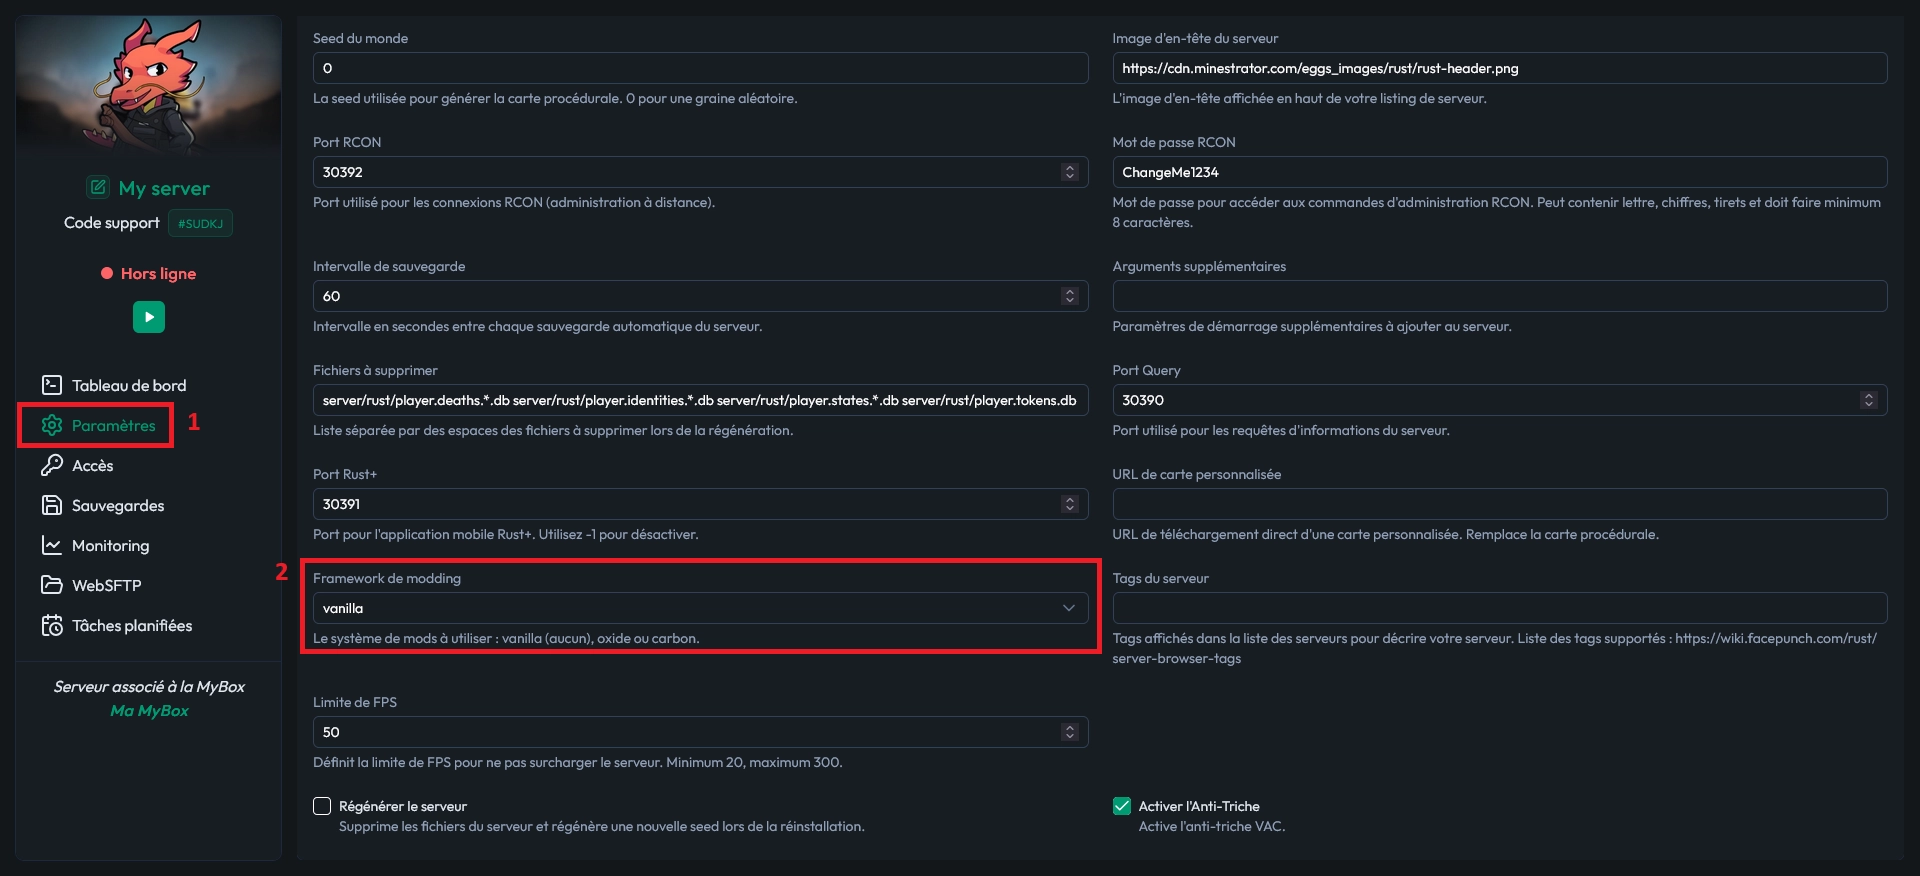Click the Monitoring chart icon

[x=52, y=545]
